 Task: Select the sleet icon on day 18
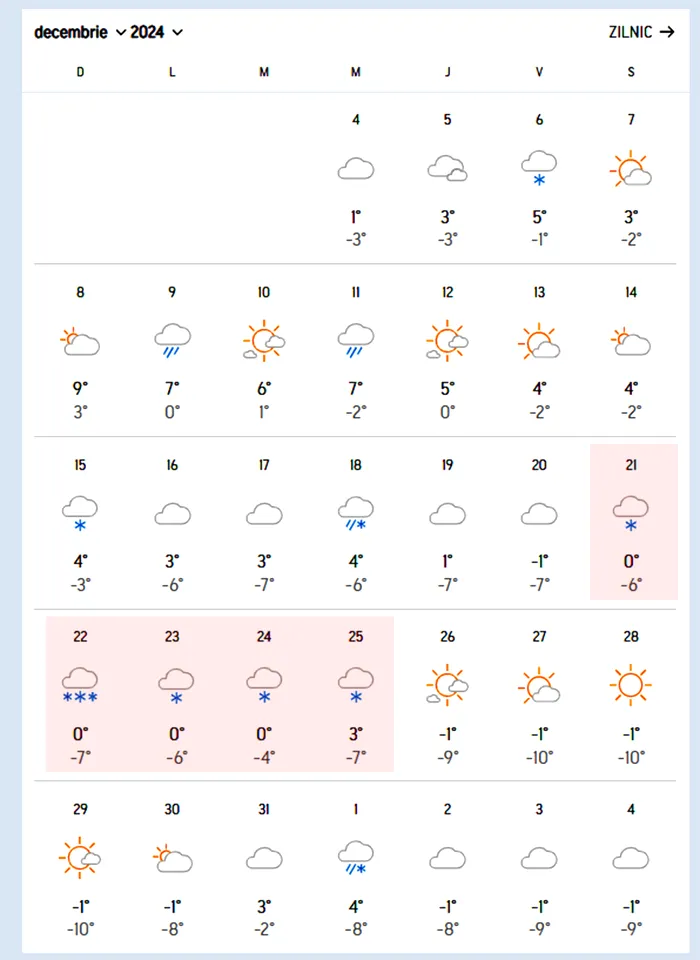(x=355, y=513)
